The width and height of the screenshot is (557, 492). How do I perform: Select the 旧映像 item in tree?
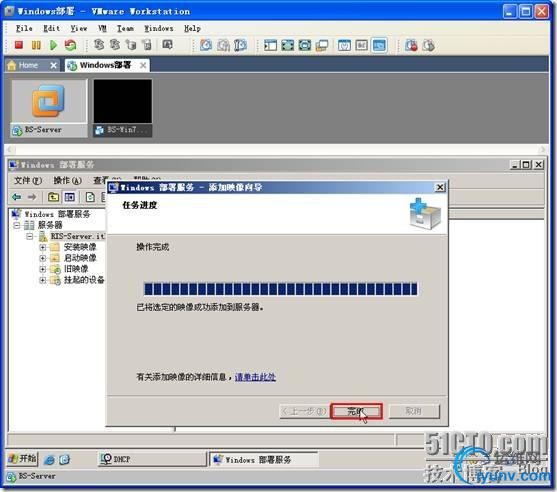coord(76,269)
